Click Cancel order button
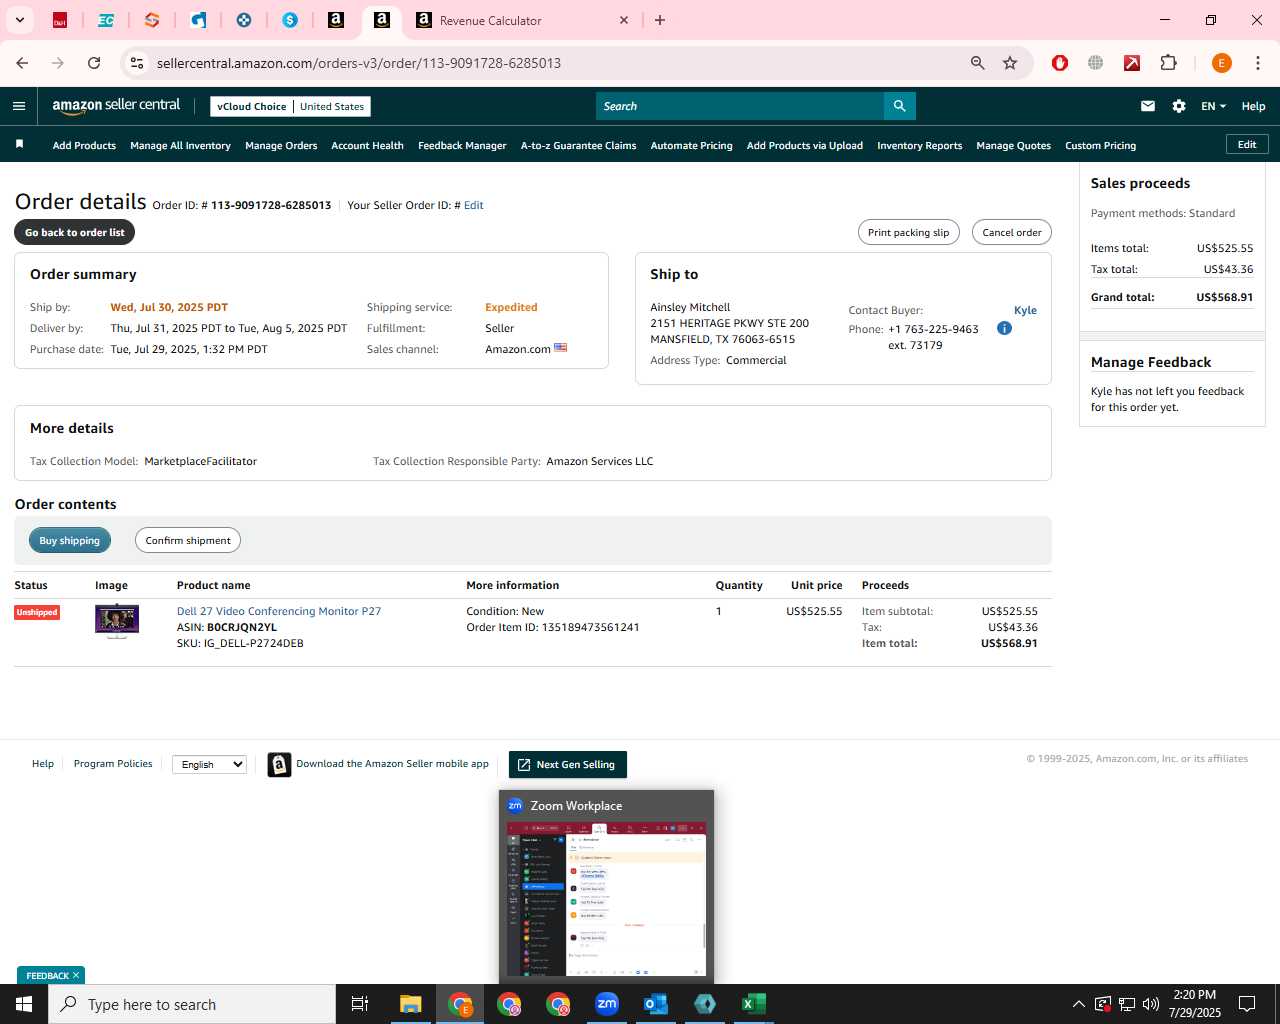This screenshot has height=1024, width=1280. 1011,232
